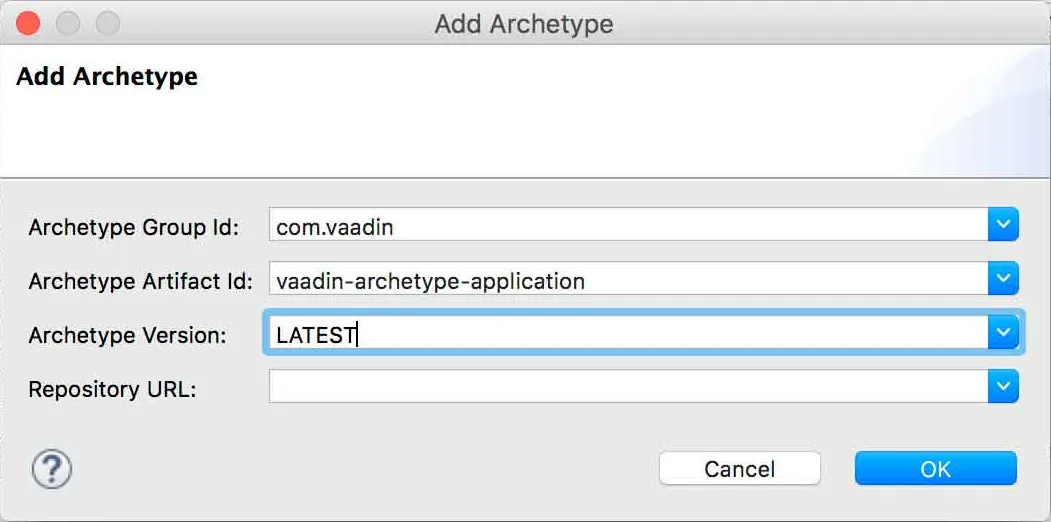Viewport: 1051px width, 522px height.
Task: Expand the Repository URL dropdown arrow
Action: pos(1003,387)
